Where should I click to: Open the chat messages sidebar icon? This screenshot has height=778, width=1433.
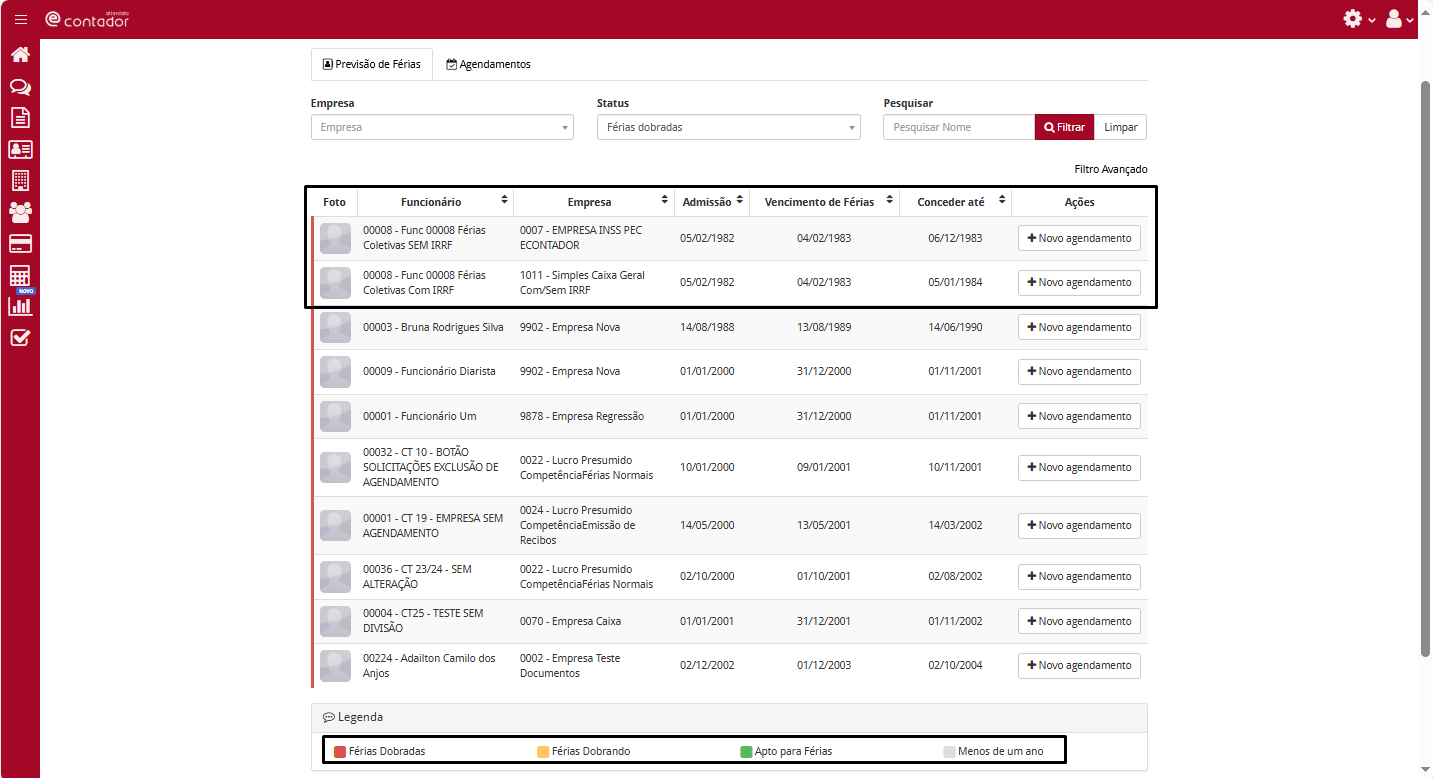tap(20, 87)
